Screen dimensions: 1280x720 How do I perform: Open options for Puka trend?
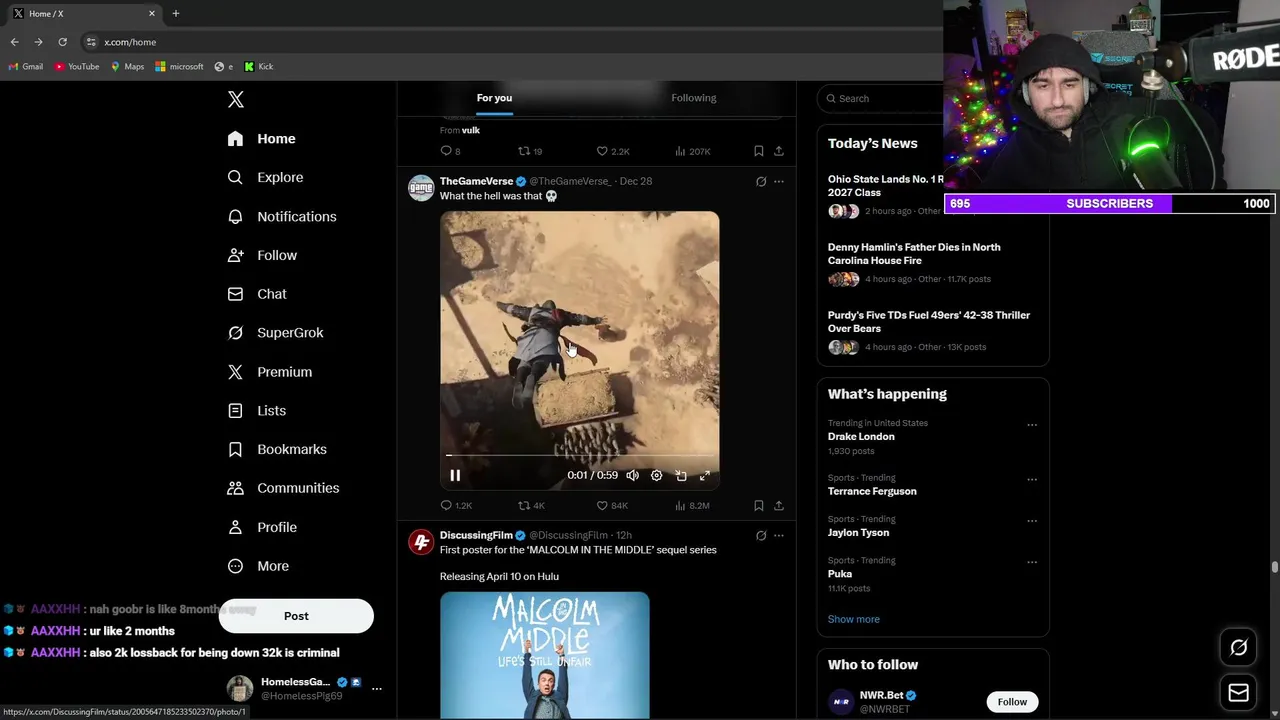[x=1032, y=563]
